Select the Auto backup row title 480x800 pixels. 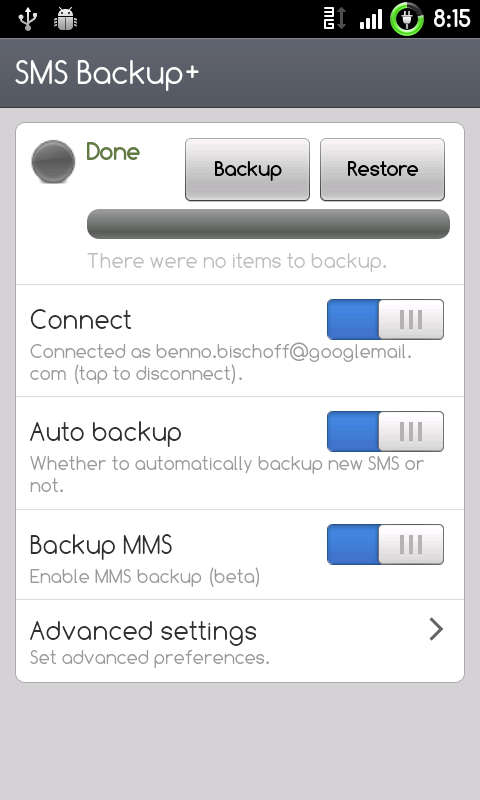click(x=106, y=433)
